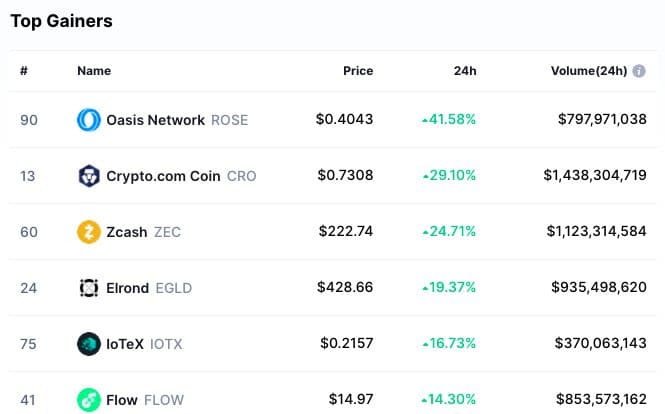This screenshot has height=414, width=665.
Task: Click the Elrond EGLD logo icon
Action: pyautogui.click(x=89, y=288)
